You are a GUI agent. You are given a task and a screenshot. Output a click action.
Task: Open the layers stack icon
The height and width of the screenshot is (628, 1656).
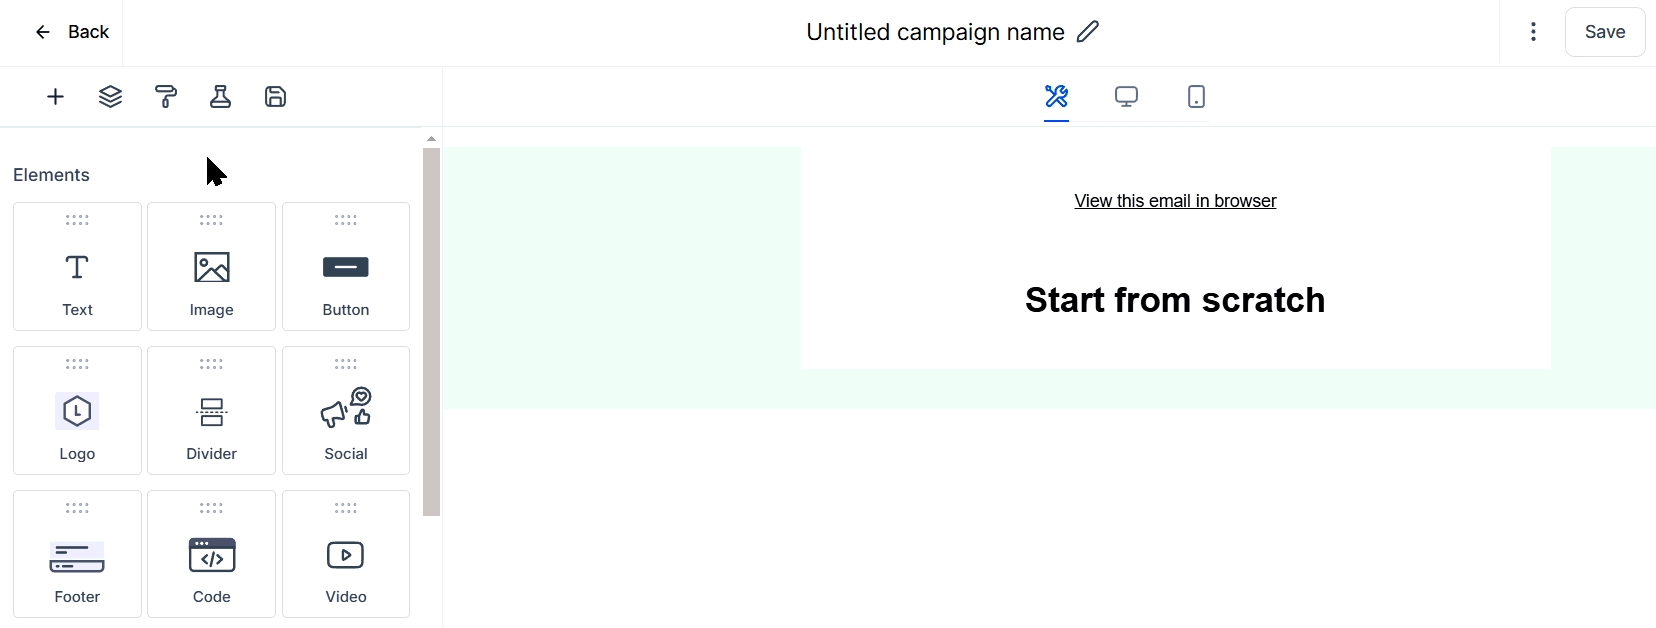(110, 97)
